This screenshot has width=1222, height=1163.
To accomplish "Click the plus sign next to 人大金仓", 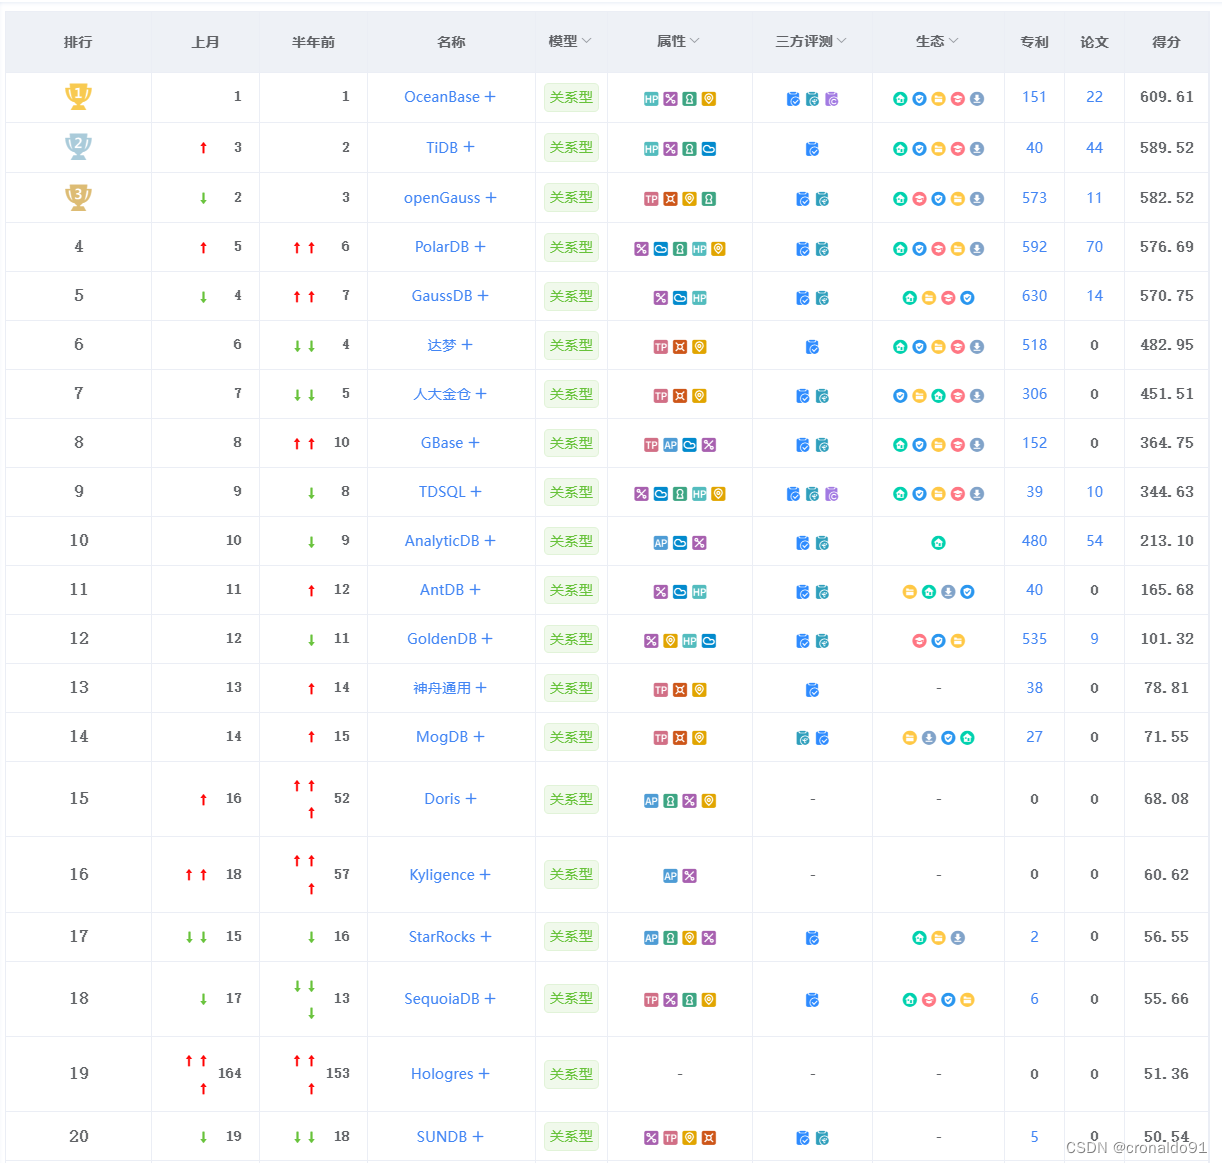I will click(481, 394).
